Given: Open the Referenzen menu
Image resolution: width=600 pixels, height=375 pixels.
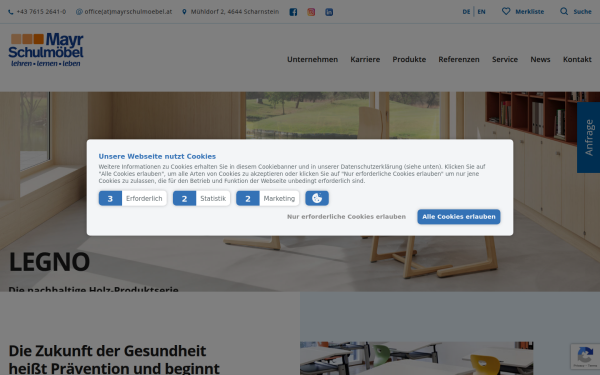Looking at the screenshot, I should pyautogui.click(x=459, y=59).
